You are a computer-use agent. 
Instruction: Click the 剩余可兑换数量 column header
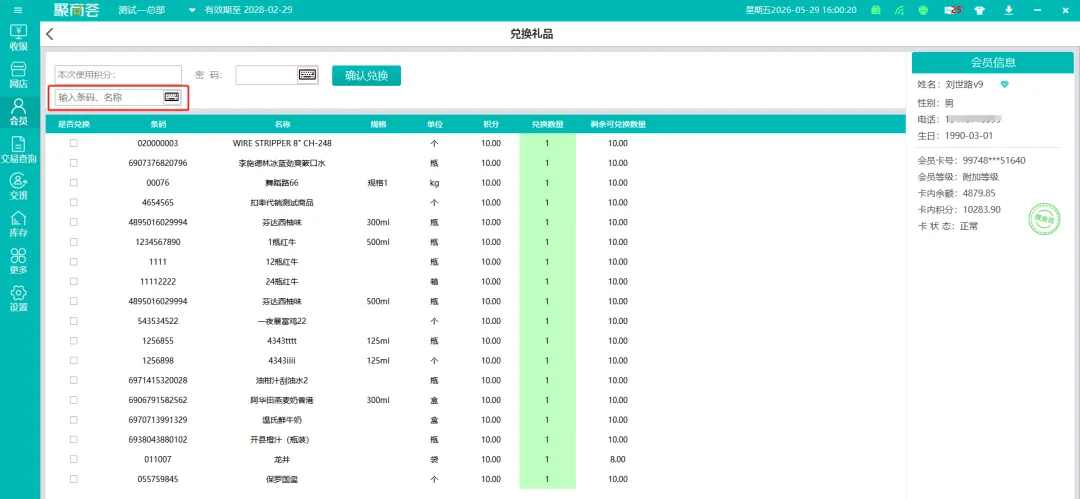[x=618, y=125]
